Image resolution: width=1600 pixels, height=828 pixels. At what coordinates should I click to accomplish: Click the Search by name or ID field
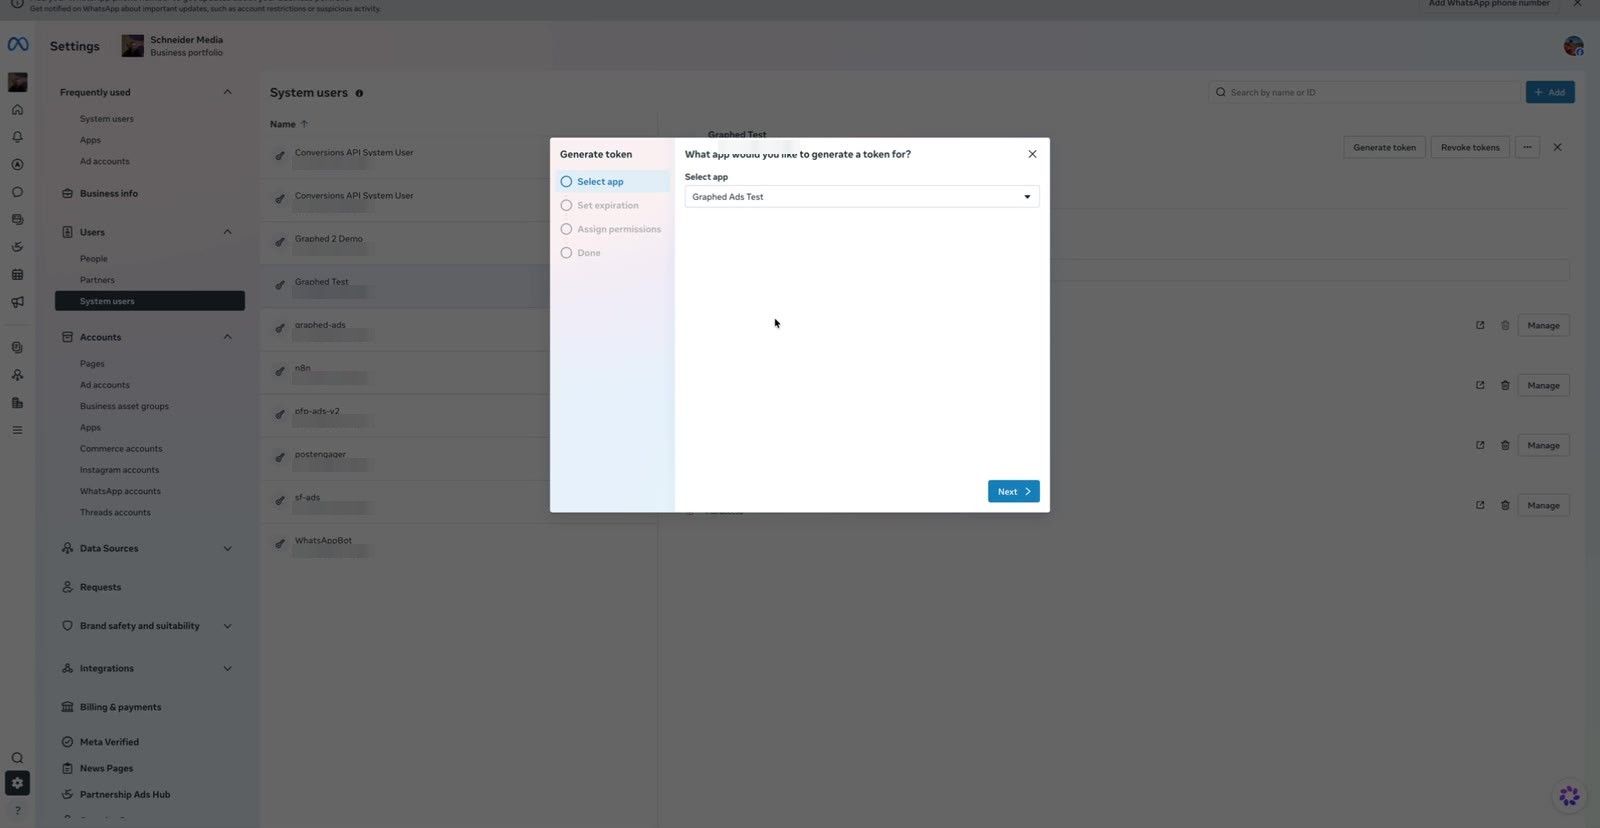(1364, 92)
